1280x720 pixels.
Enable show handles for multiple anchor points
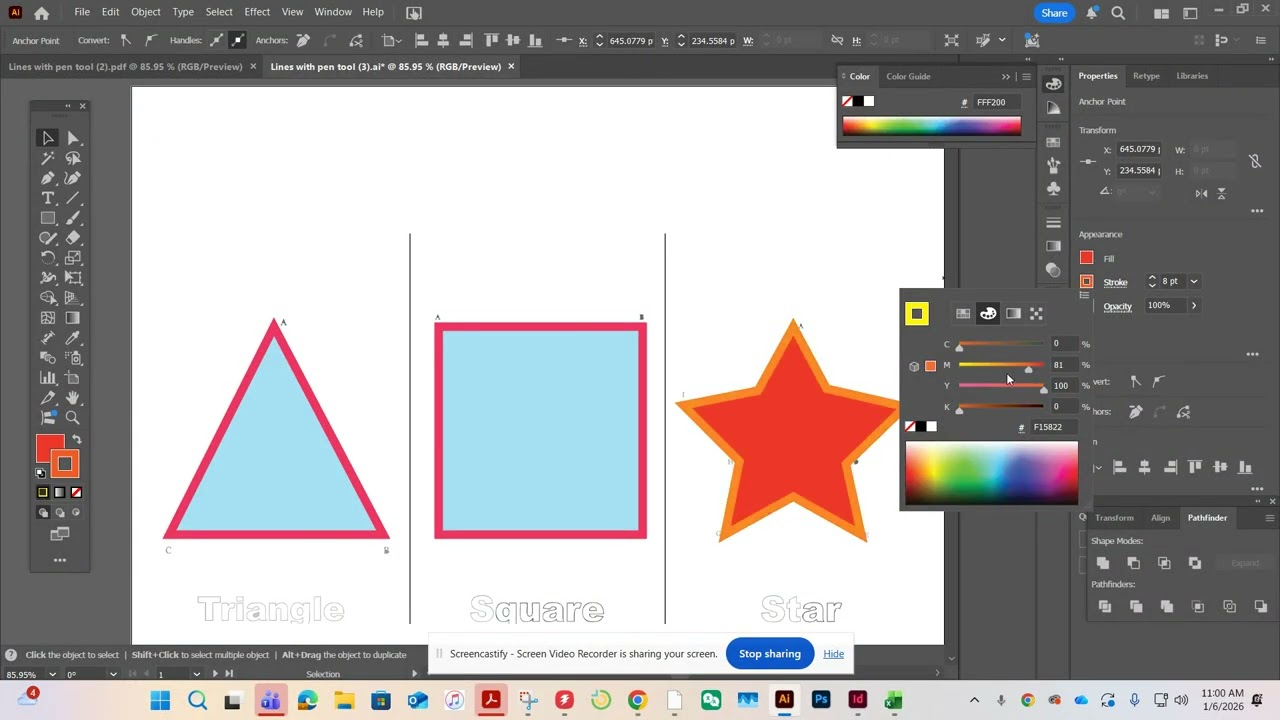[216, 40]
